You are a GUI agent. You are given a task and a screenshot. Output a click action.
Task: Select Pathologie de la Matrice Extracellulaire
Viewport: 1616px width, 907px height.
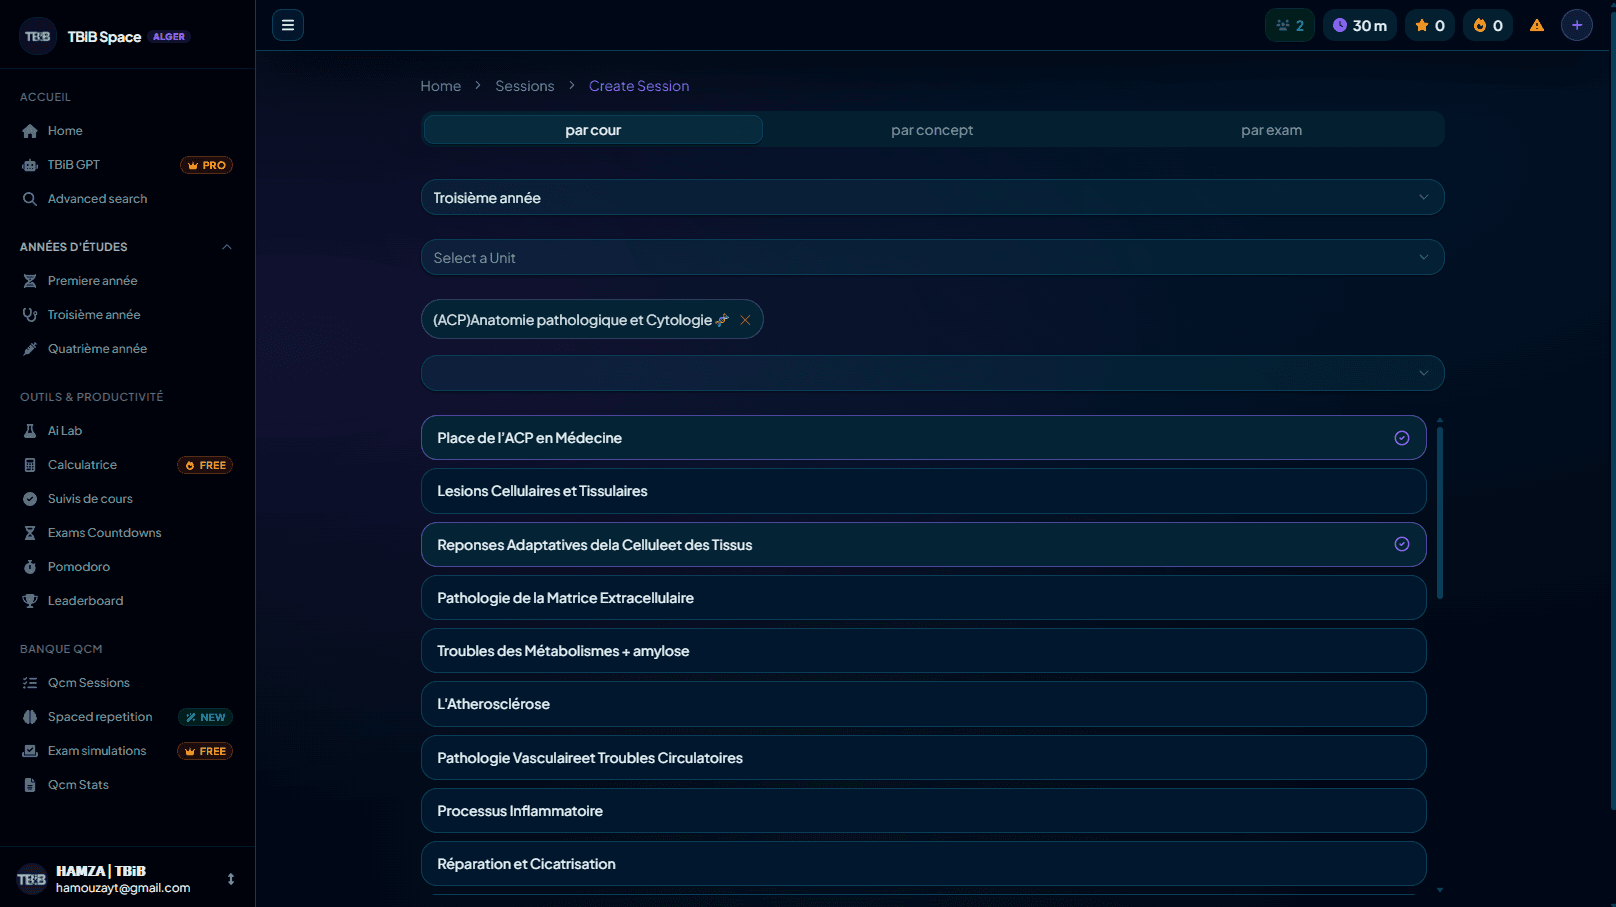coord(923,598)
